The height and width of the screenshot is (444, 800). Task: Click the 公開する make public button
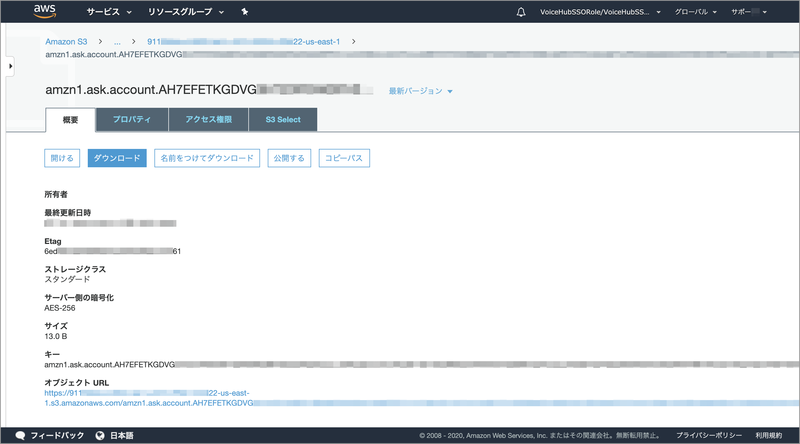pyautogui.click(x=289, y=158)
